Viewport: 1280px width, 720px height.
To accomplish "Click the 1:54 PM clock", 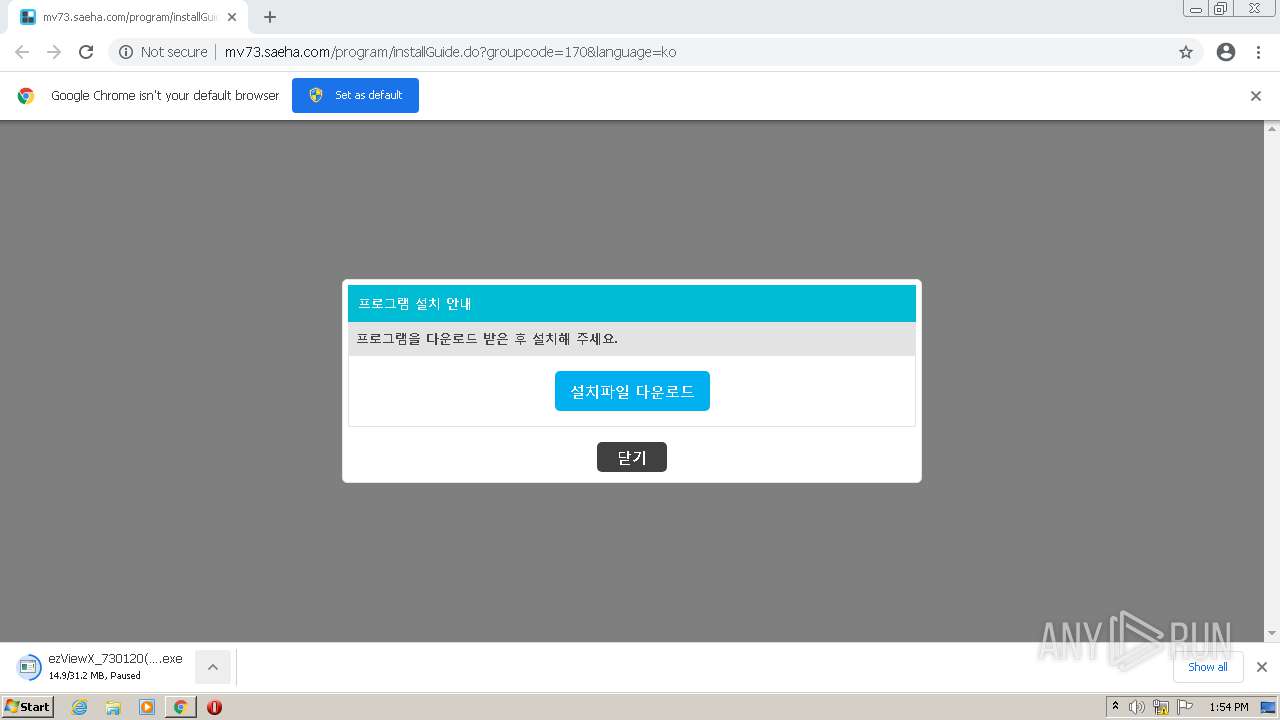I will tap(1229, 707).
